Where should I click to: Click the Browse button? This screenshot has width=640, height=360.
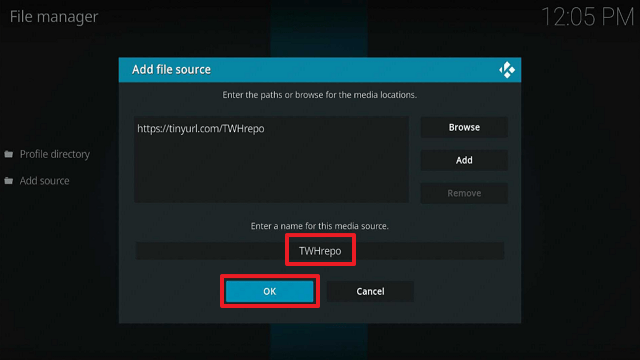coord(464,127)
